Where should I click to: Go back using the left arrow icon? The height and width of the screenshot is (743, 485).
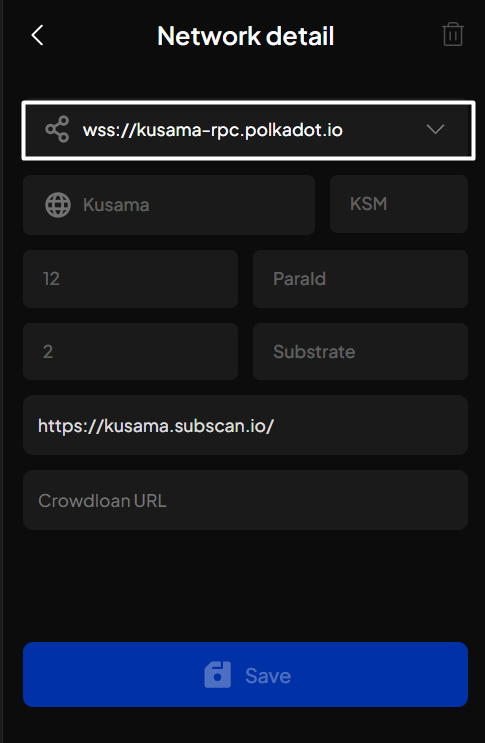(37, 35)
